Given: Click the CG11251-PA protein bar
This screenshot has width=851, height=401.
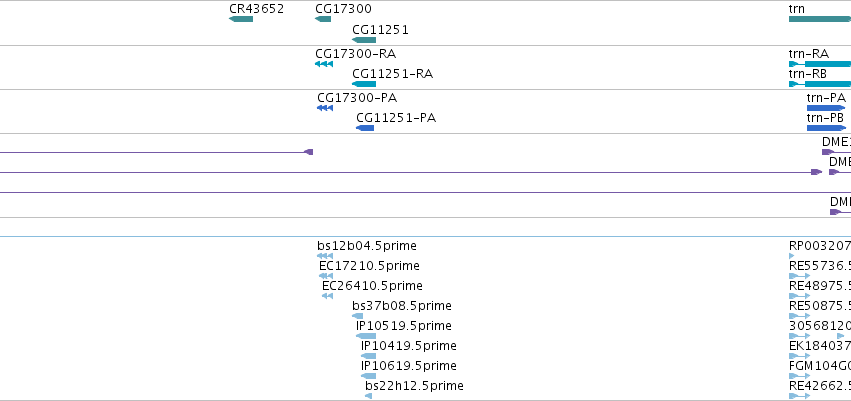Looking at the screenshot, I should [365, 128].
